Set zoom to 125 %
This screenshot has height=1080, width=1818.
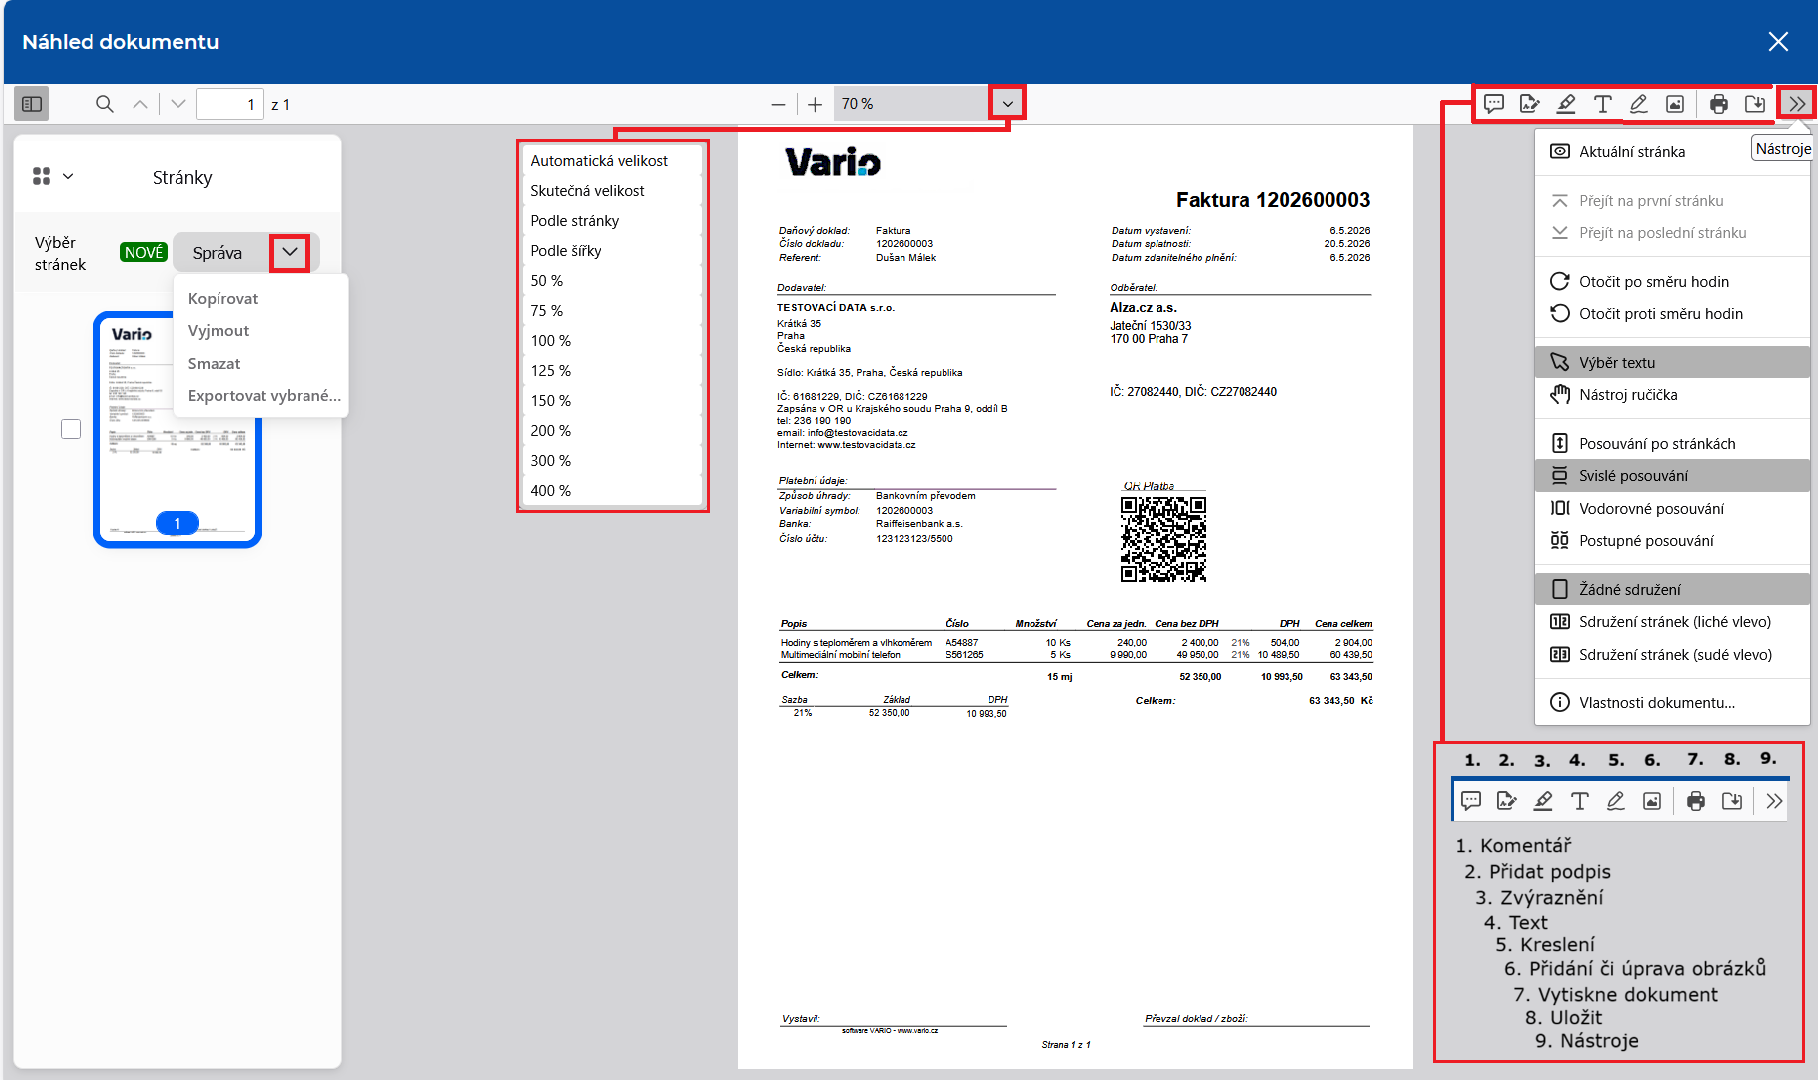pos(612,370)
